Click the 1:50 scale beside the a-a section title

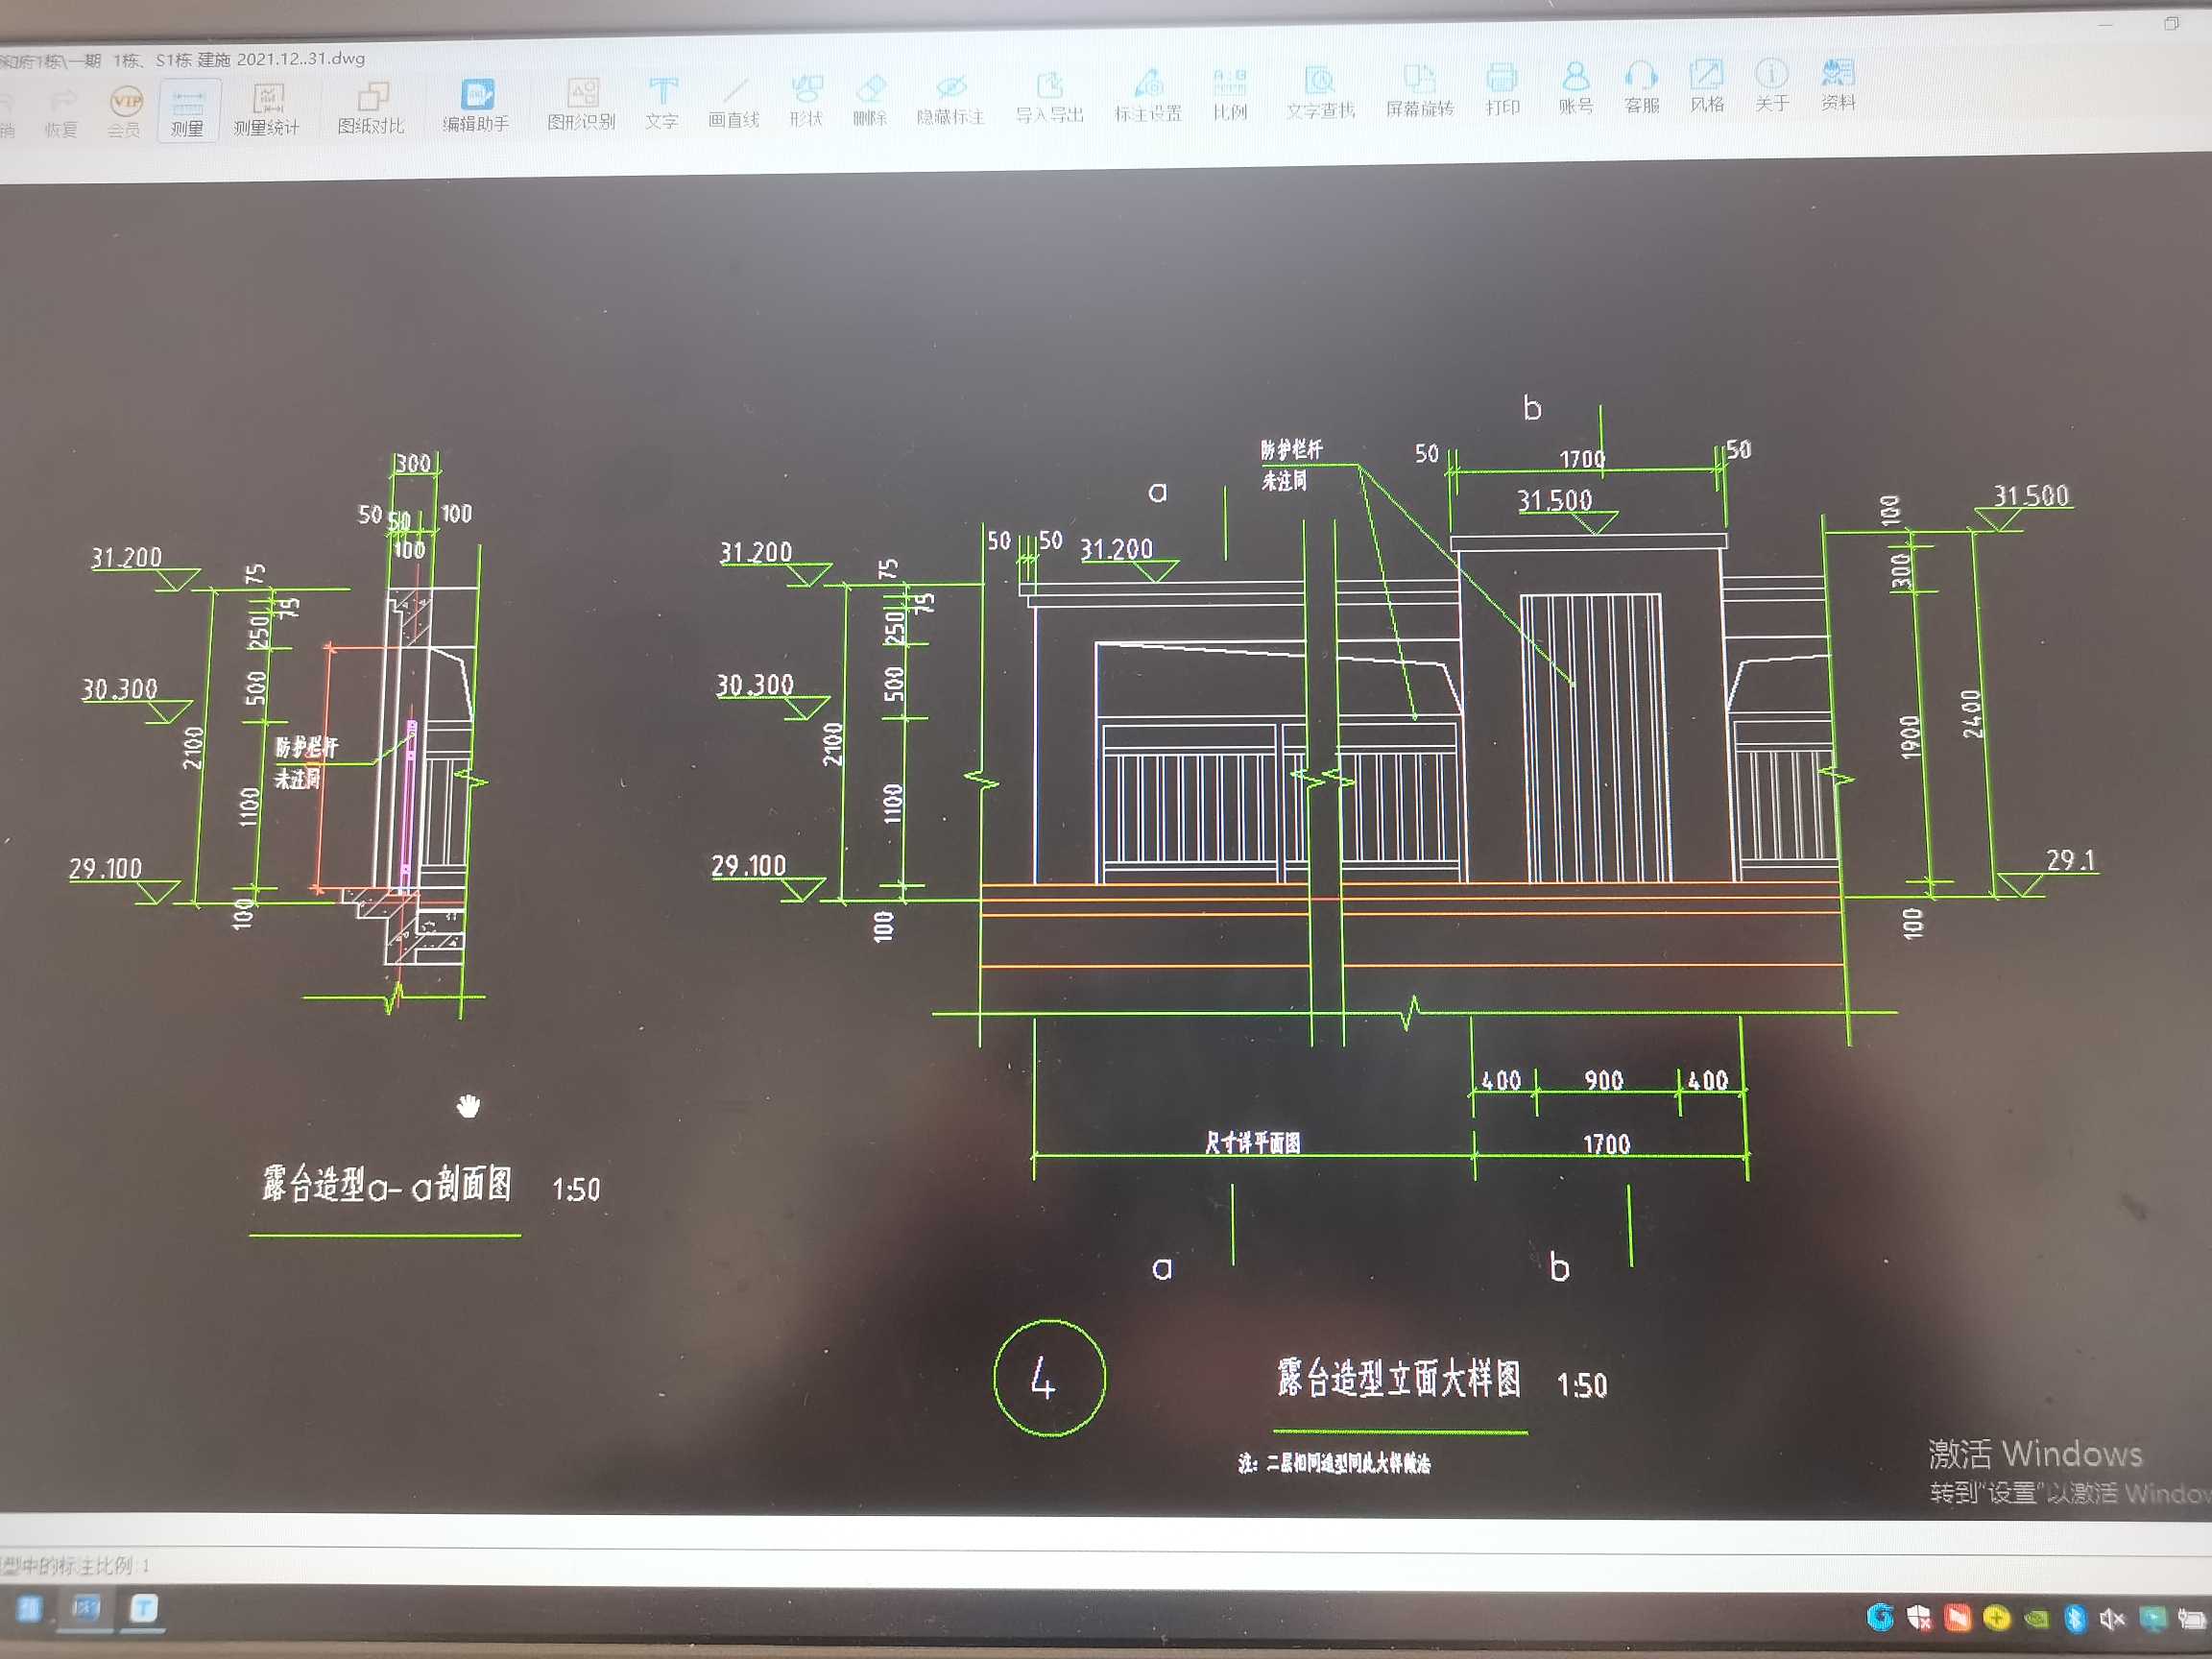[576, 1190]
